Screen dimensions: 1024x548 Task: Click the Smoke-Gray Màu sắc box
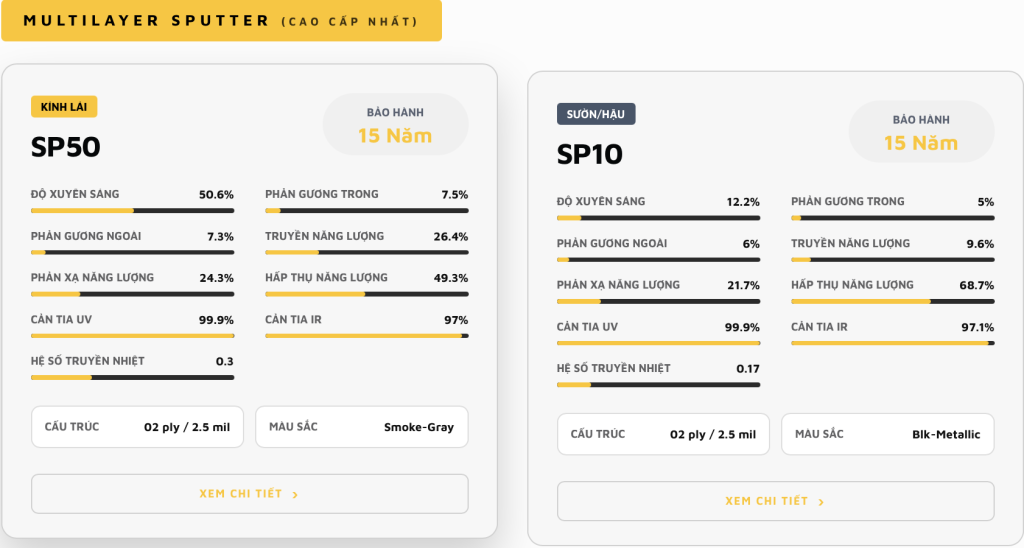(x=362, y=427)
